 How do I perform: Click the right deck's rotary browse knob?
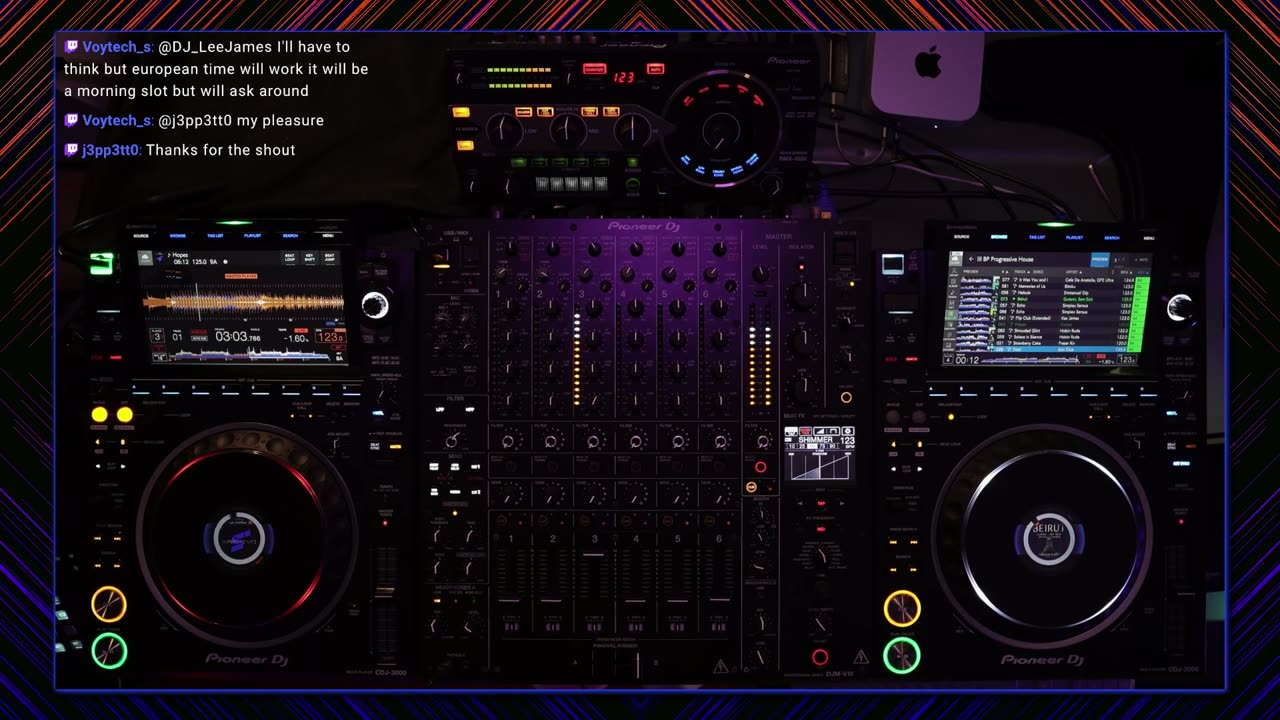[1180, 307]
